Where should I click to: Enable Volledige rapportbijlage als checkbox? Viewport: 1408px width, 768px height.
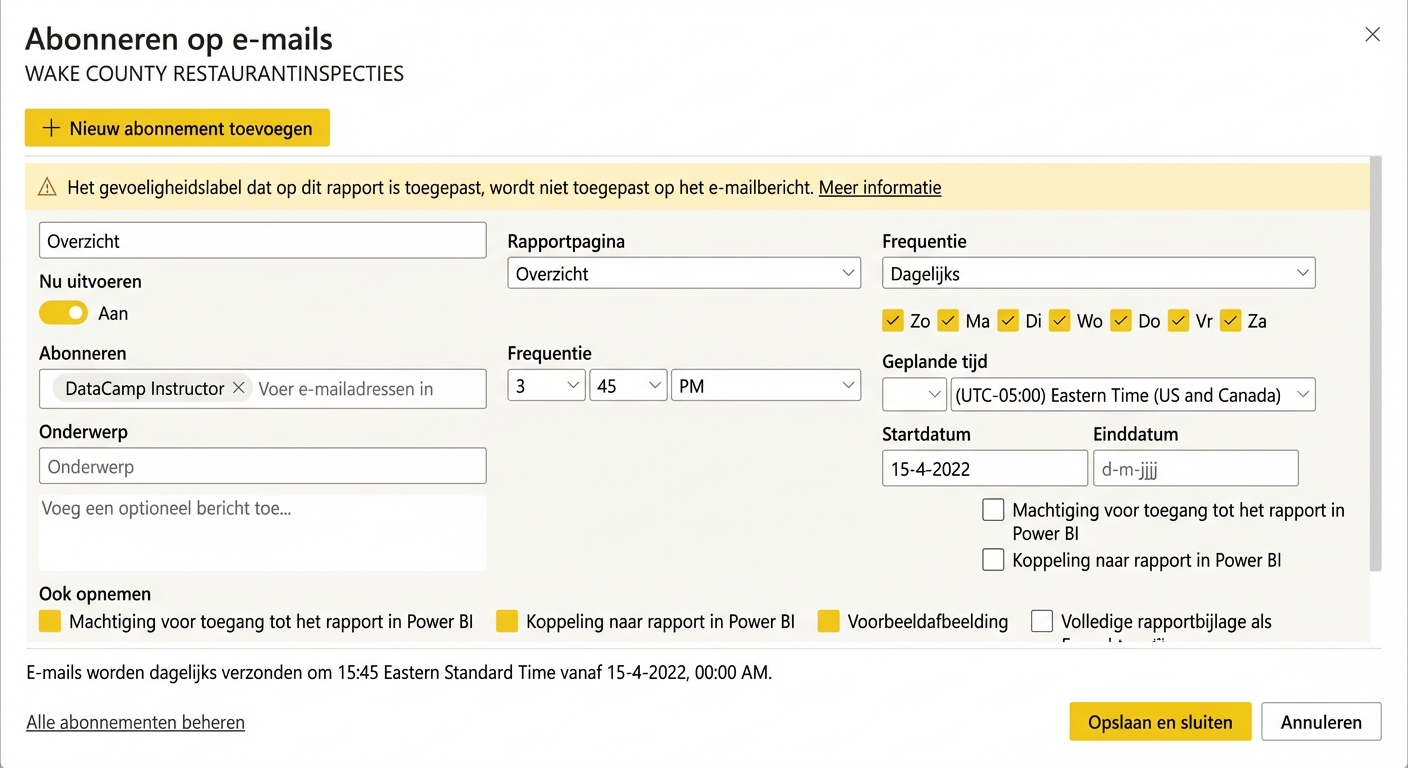tap(1042, 621)
